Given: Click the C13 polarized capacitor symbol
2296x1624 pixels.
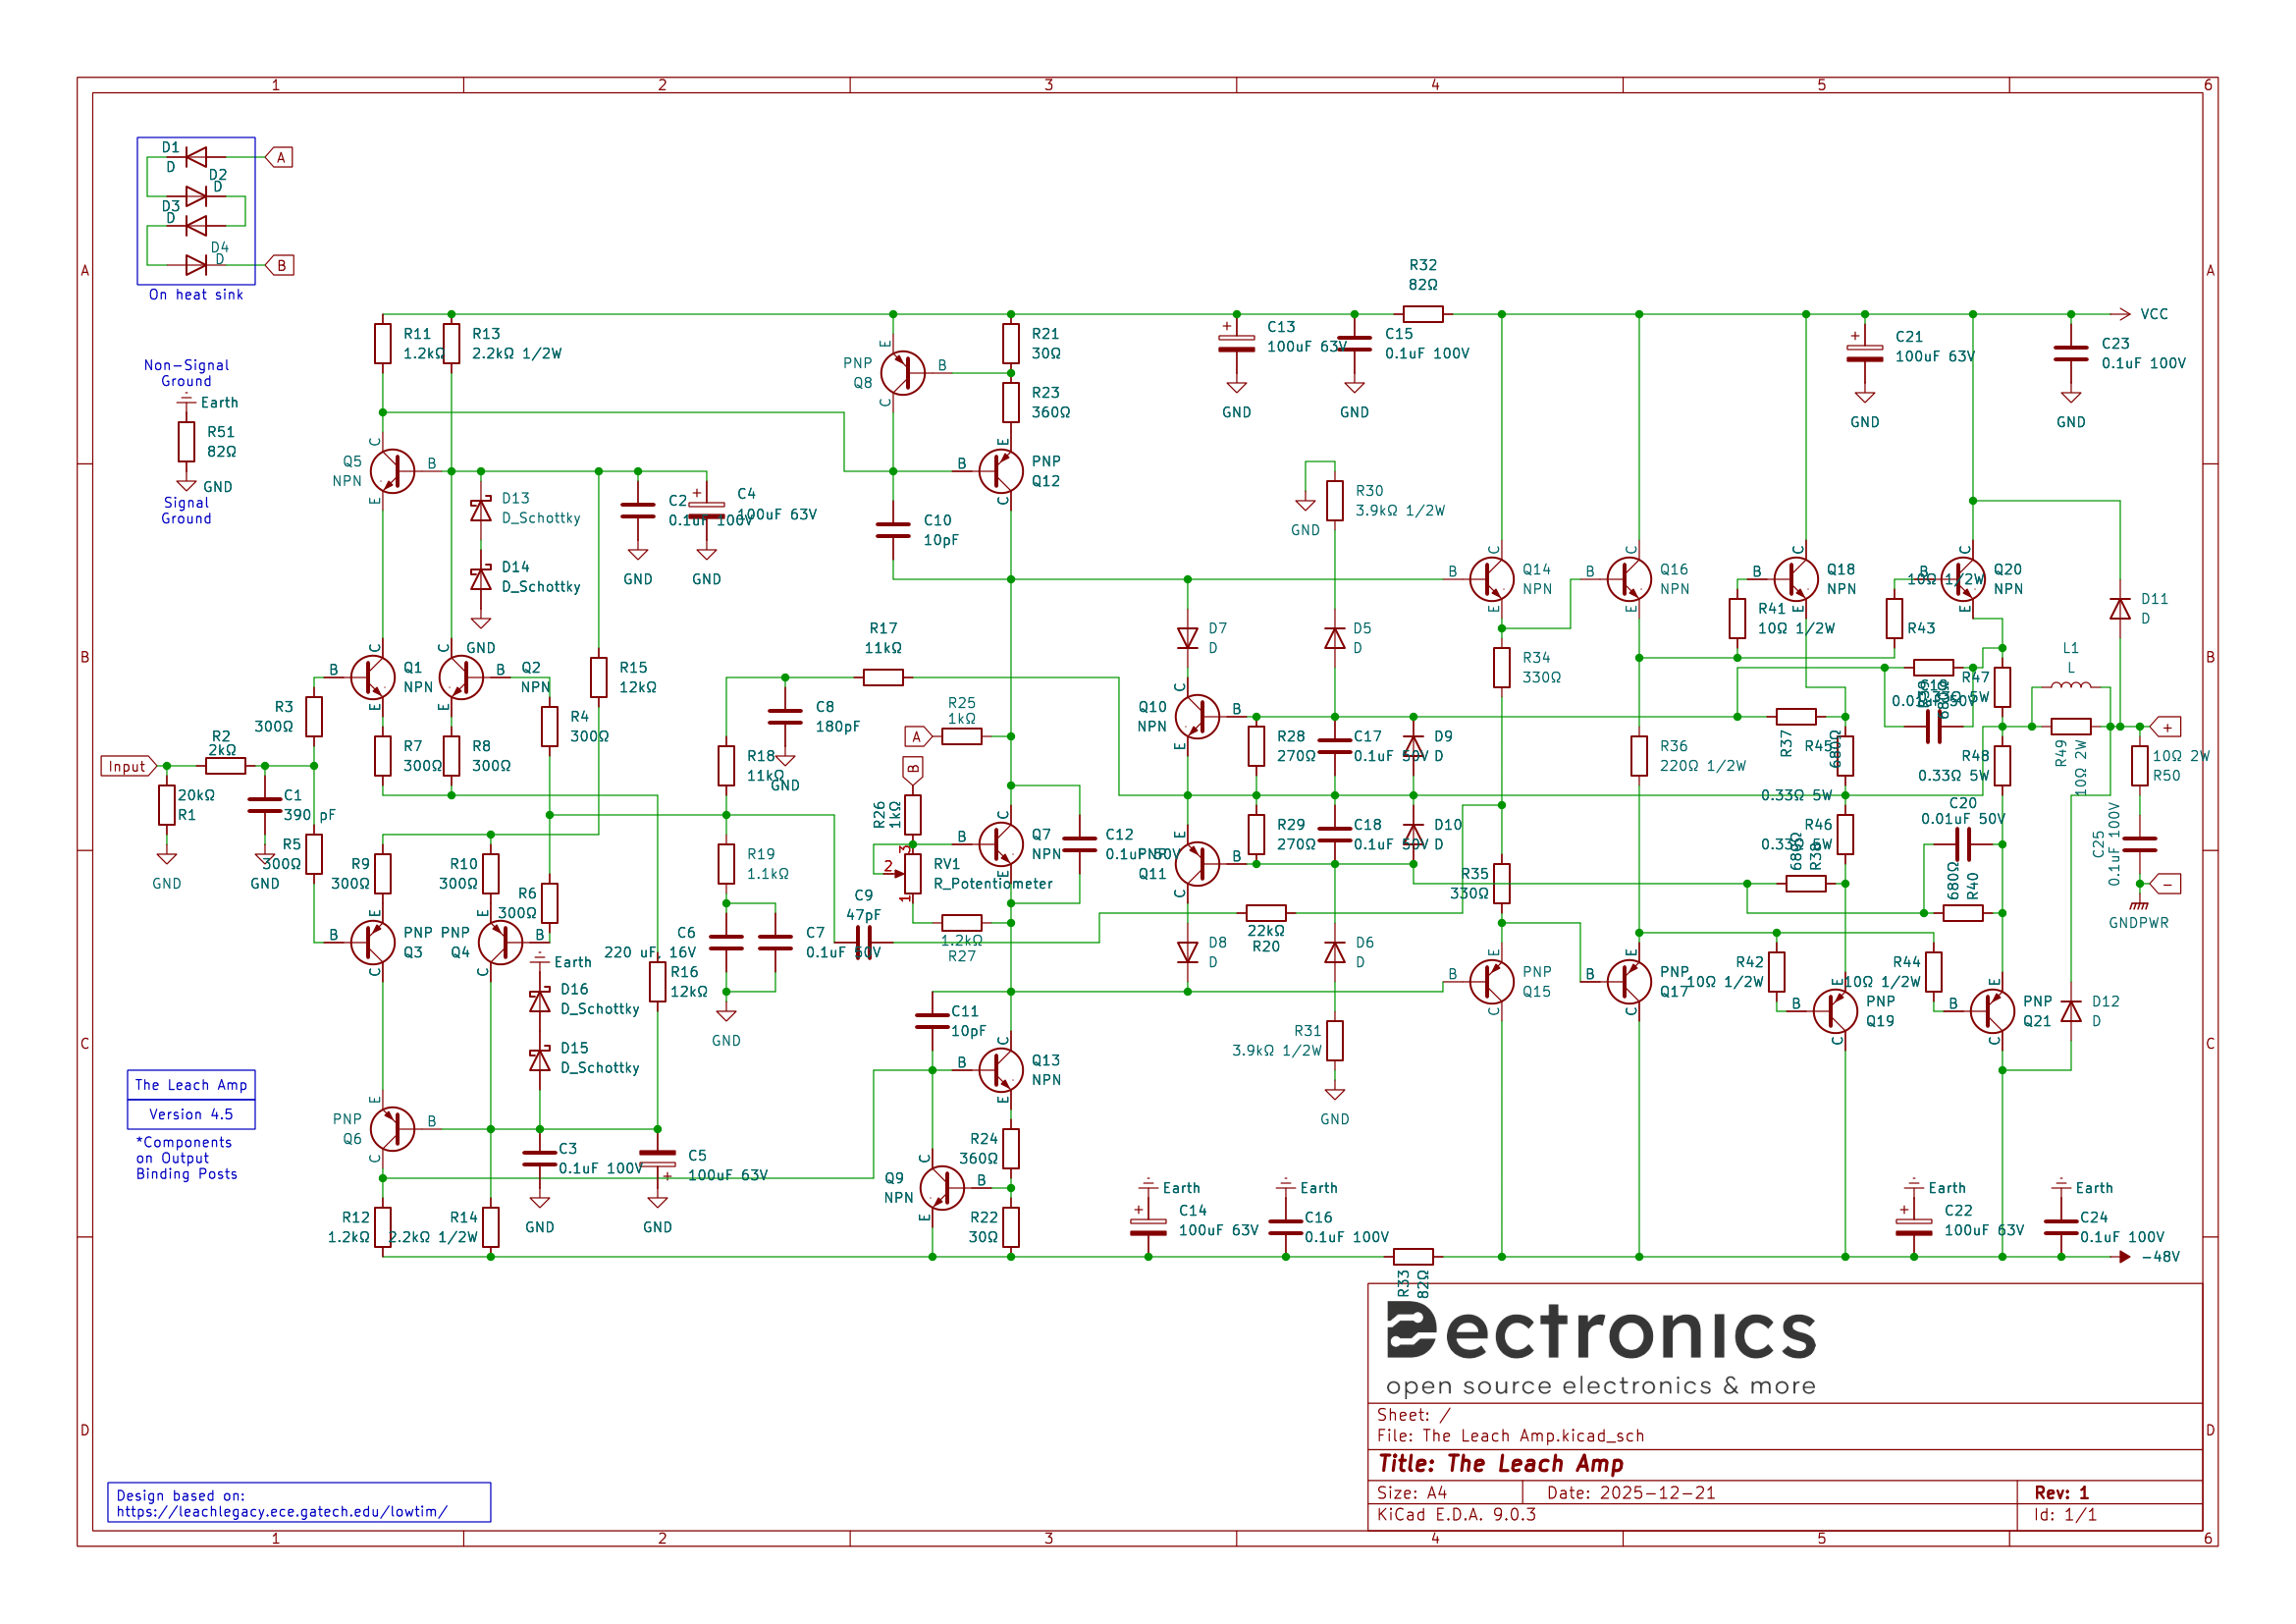Looking at the screenshot, I should tap(1237, 344).
